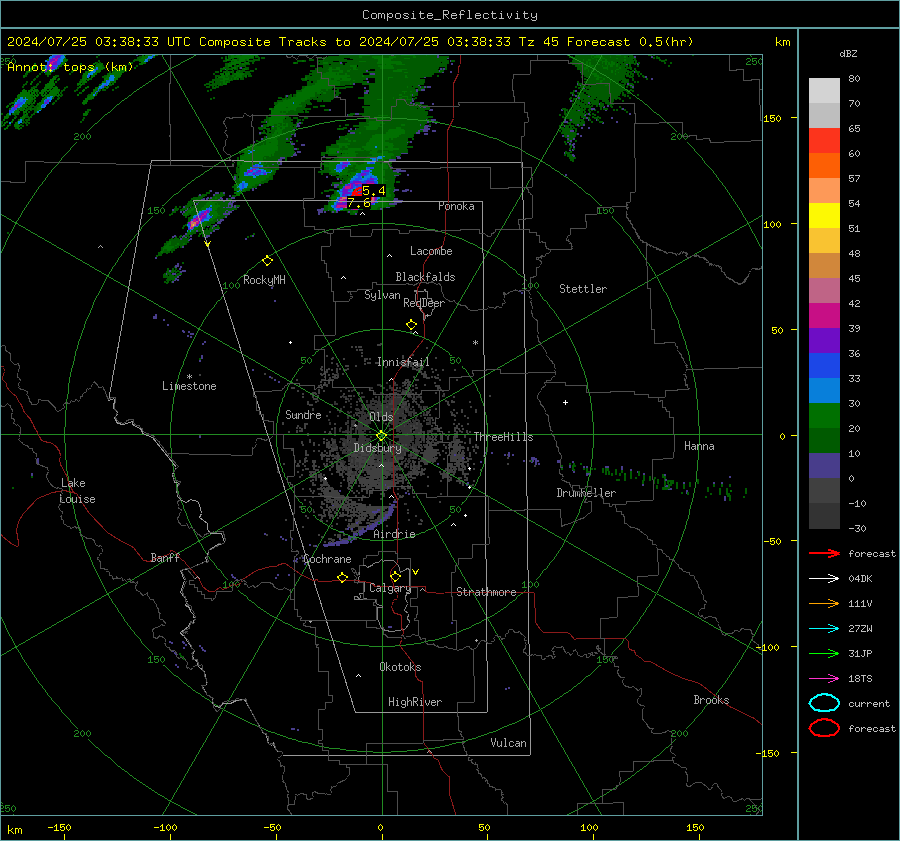The image size is (900, 841).
Task: Click the Drumheller label
Action: coord(586,493)
